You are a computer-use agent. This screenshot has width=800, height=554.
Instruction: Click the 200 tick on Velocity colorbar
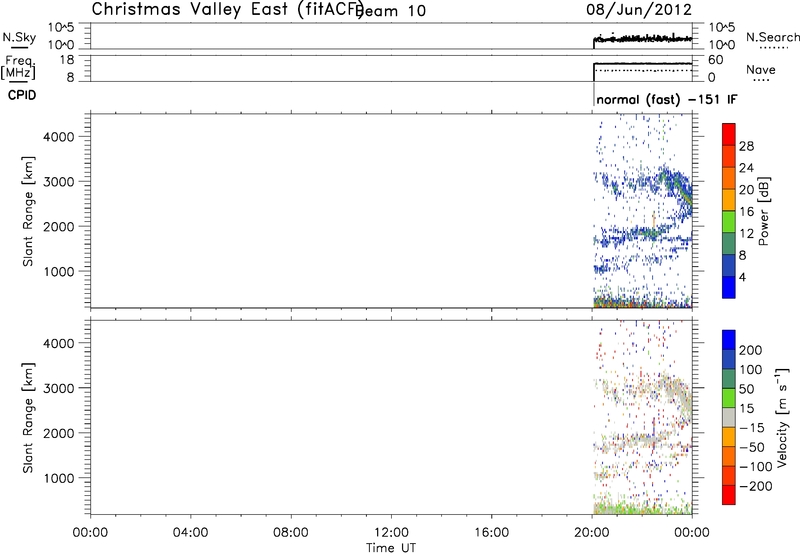pos(751,350)
